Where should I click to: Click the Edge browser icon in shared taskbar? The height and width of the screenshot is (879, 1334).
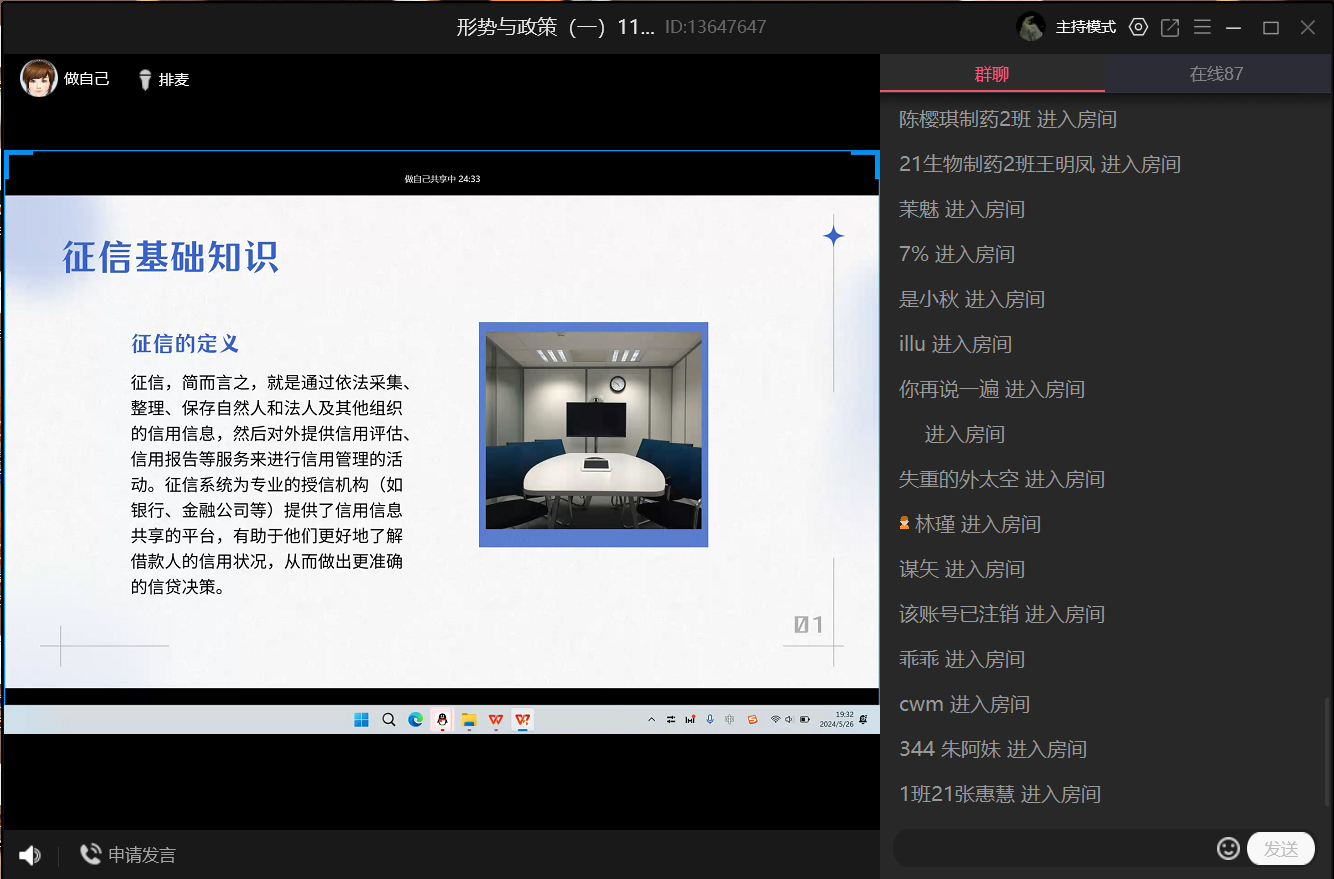point(415,719)
